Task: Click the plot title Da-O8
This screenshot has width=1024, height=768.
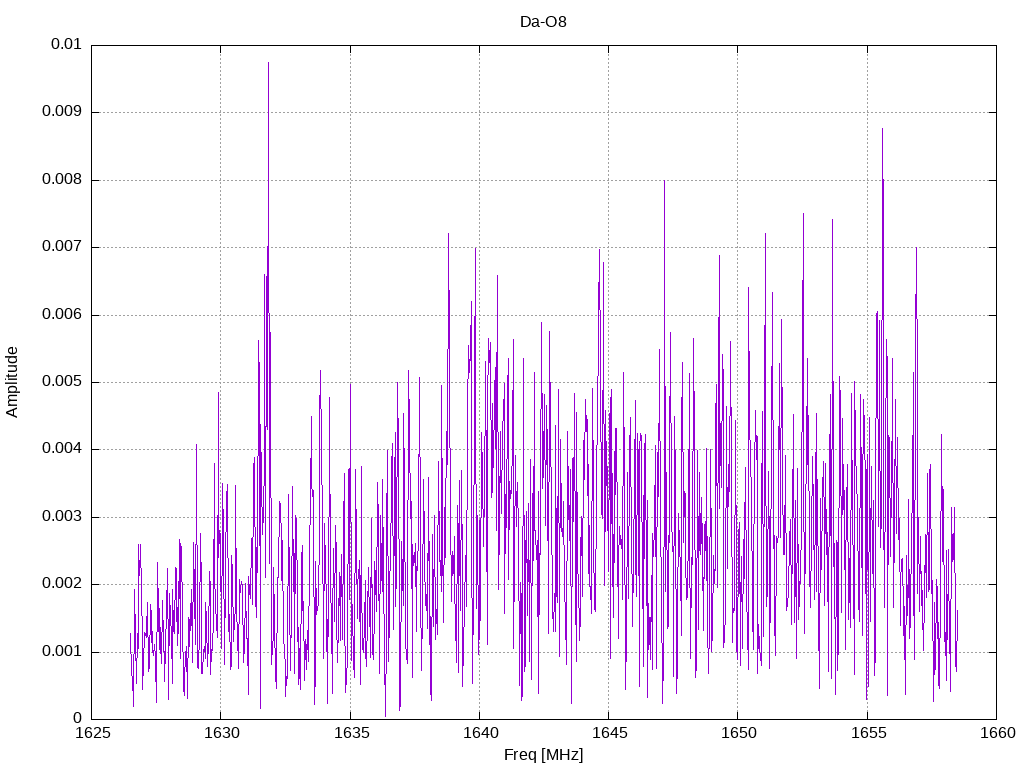Action: click(x=543, y=22)
